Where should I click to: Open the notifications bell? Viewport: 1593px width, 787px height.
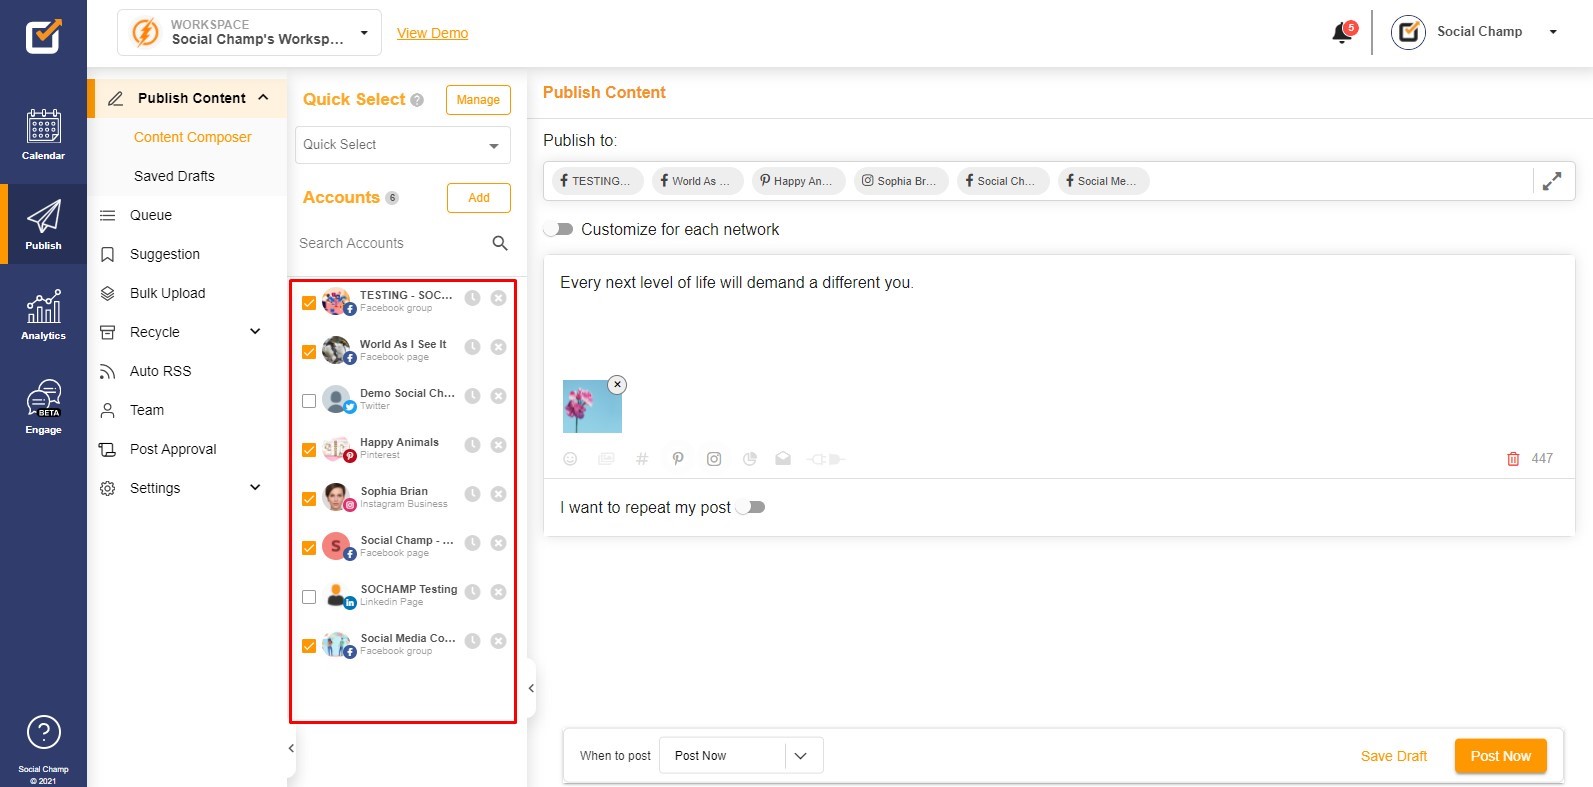(x=1343, y=33)
